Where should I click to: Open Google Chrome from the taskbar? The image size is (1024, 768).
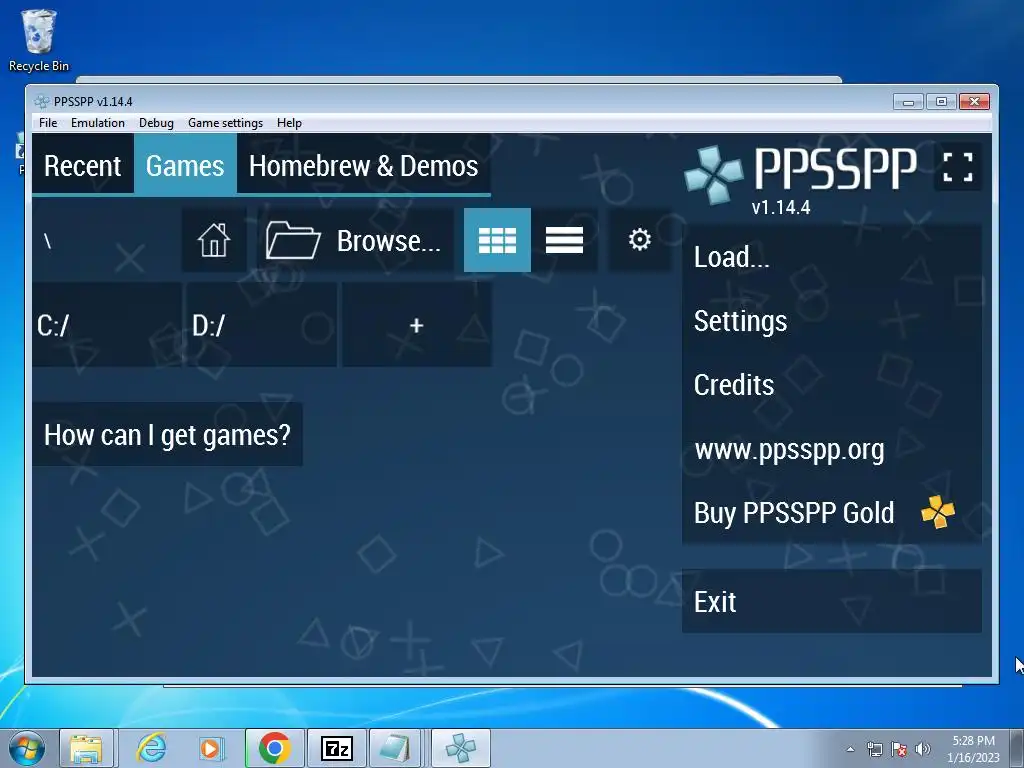(274, 748)
